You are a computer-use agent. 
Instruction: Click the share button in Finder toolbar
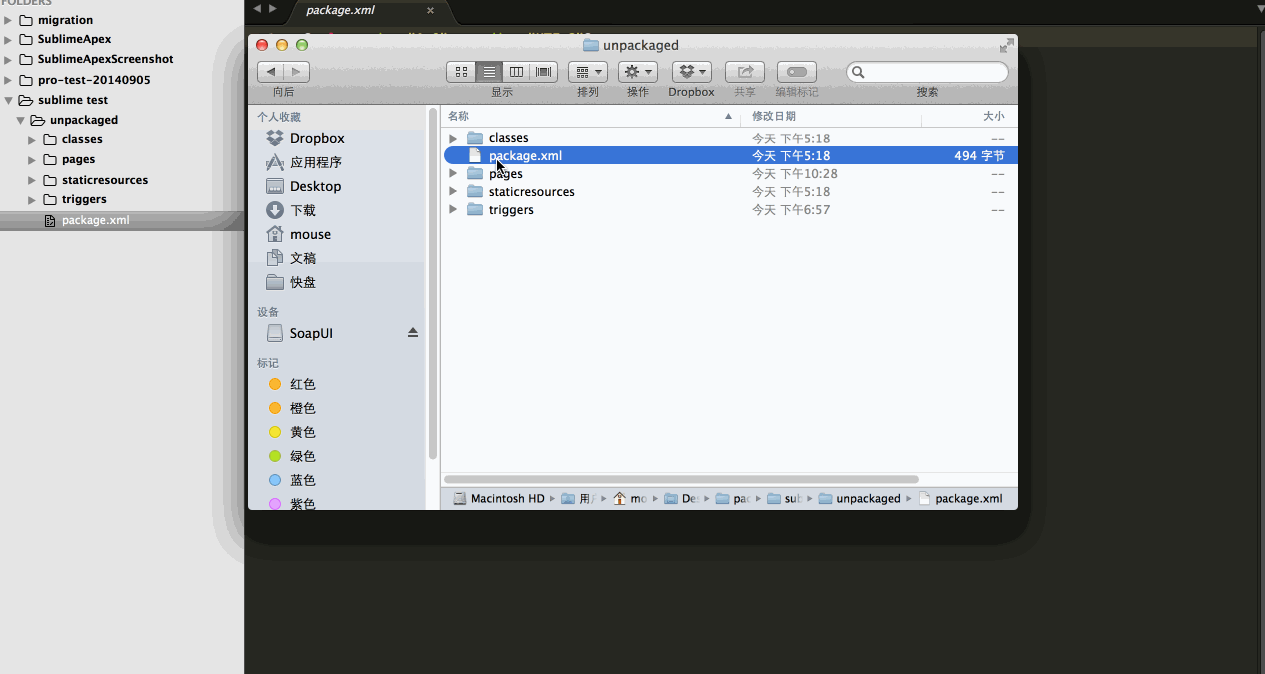[x=745, y=72]
